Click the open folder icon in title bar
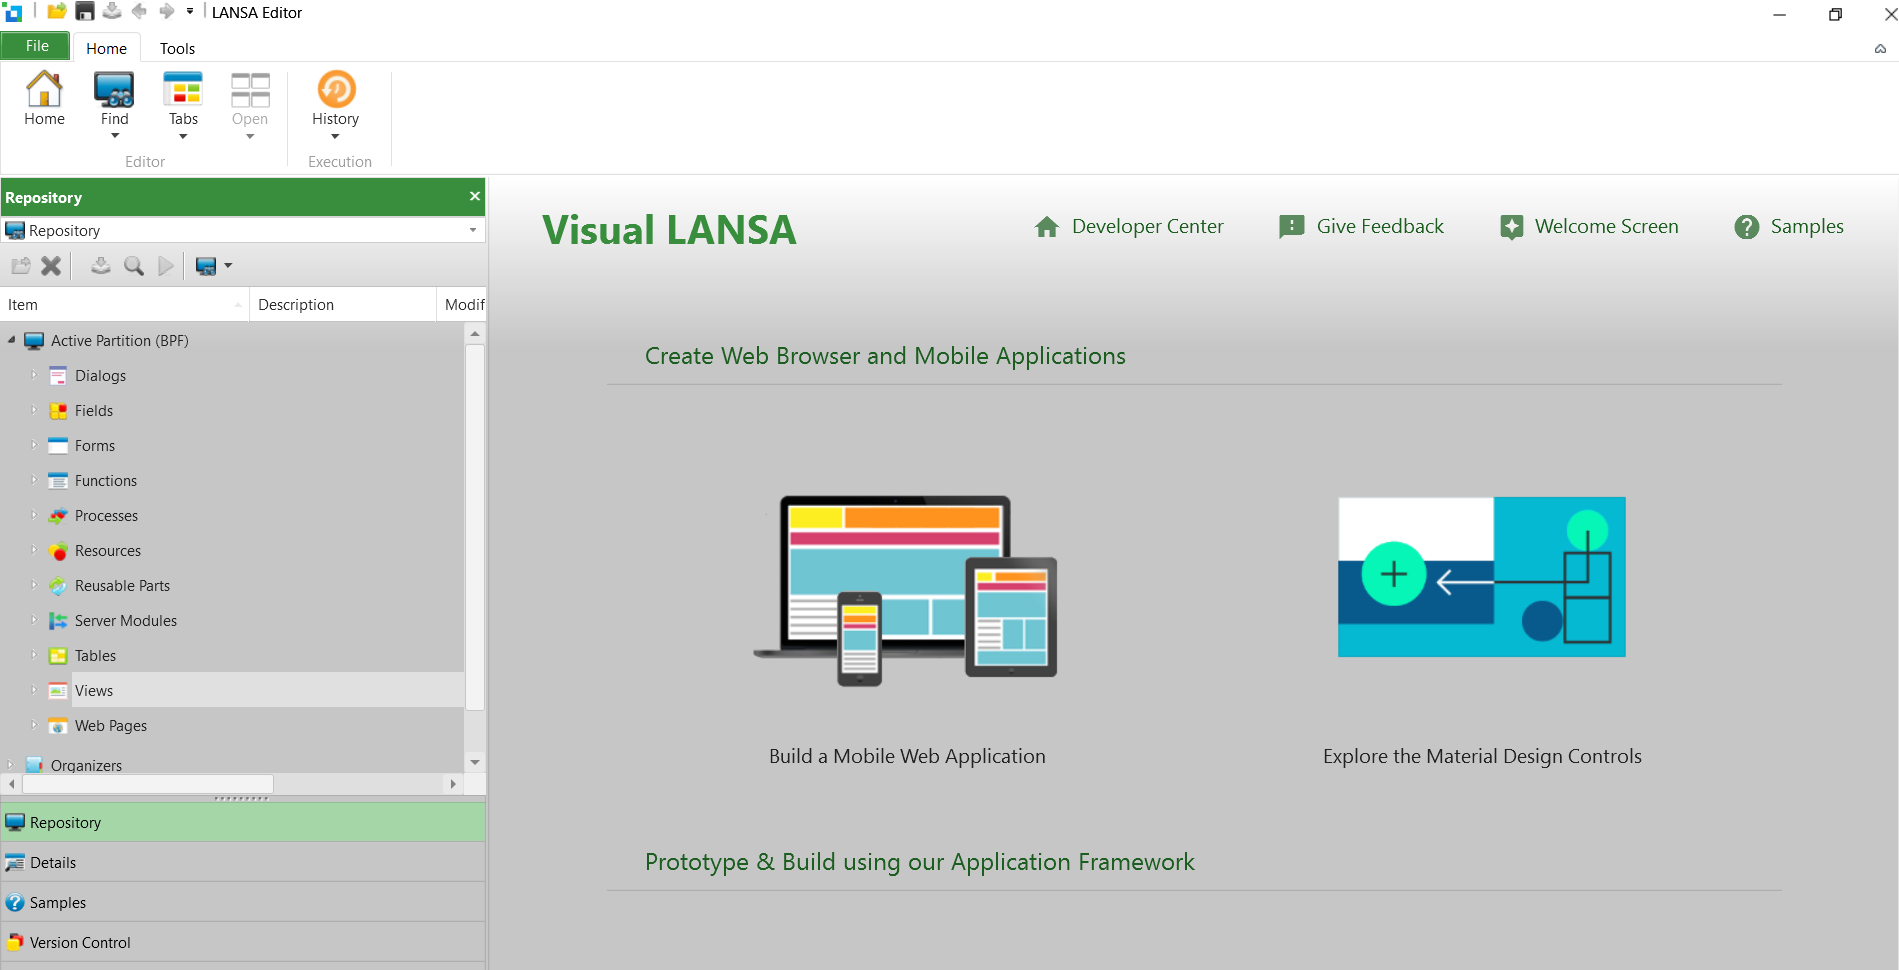This screenshot has width=1899, height=970. (x=57, y=12)
